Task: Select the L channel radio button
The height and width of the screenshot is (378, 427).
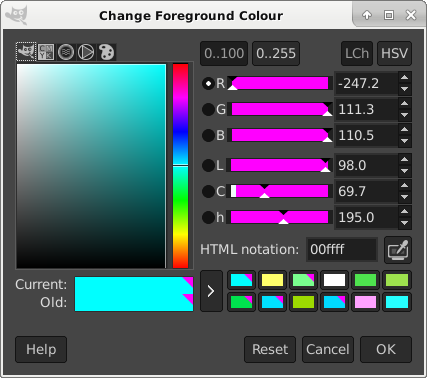Action: (208, 165)
